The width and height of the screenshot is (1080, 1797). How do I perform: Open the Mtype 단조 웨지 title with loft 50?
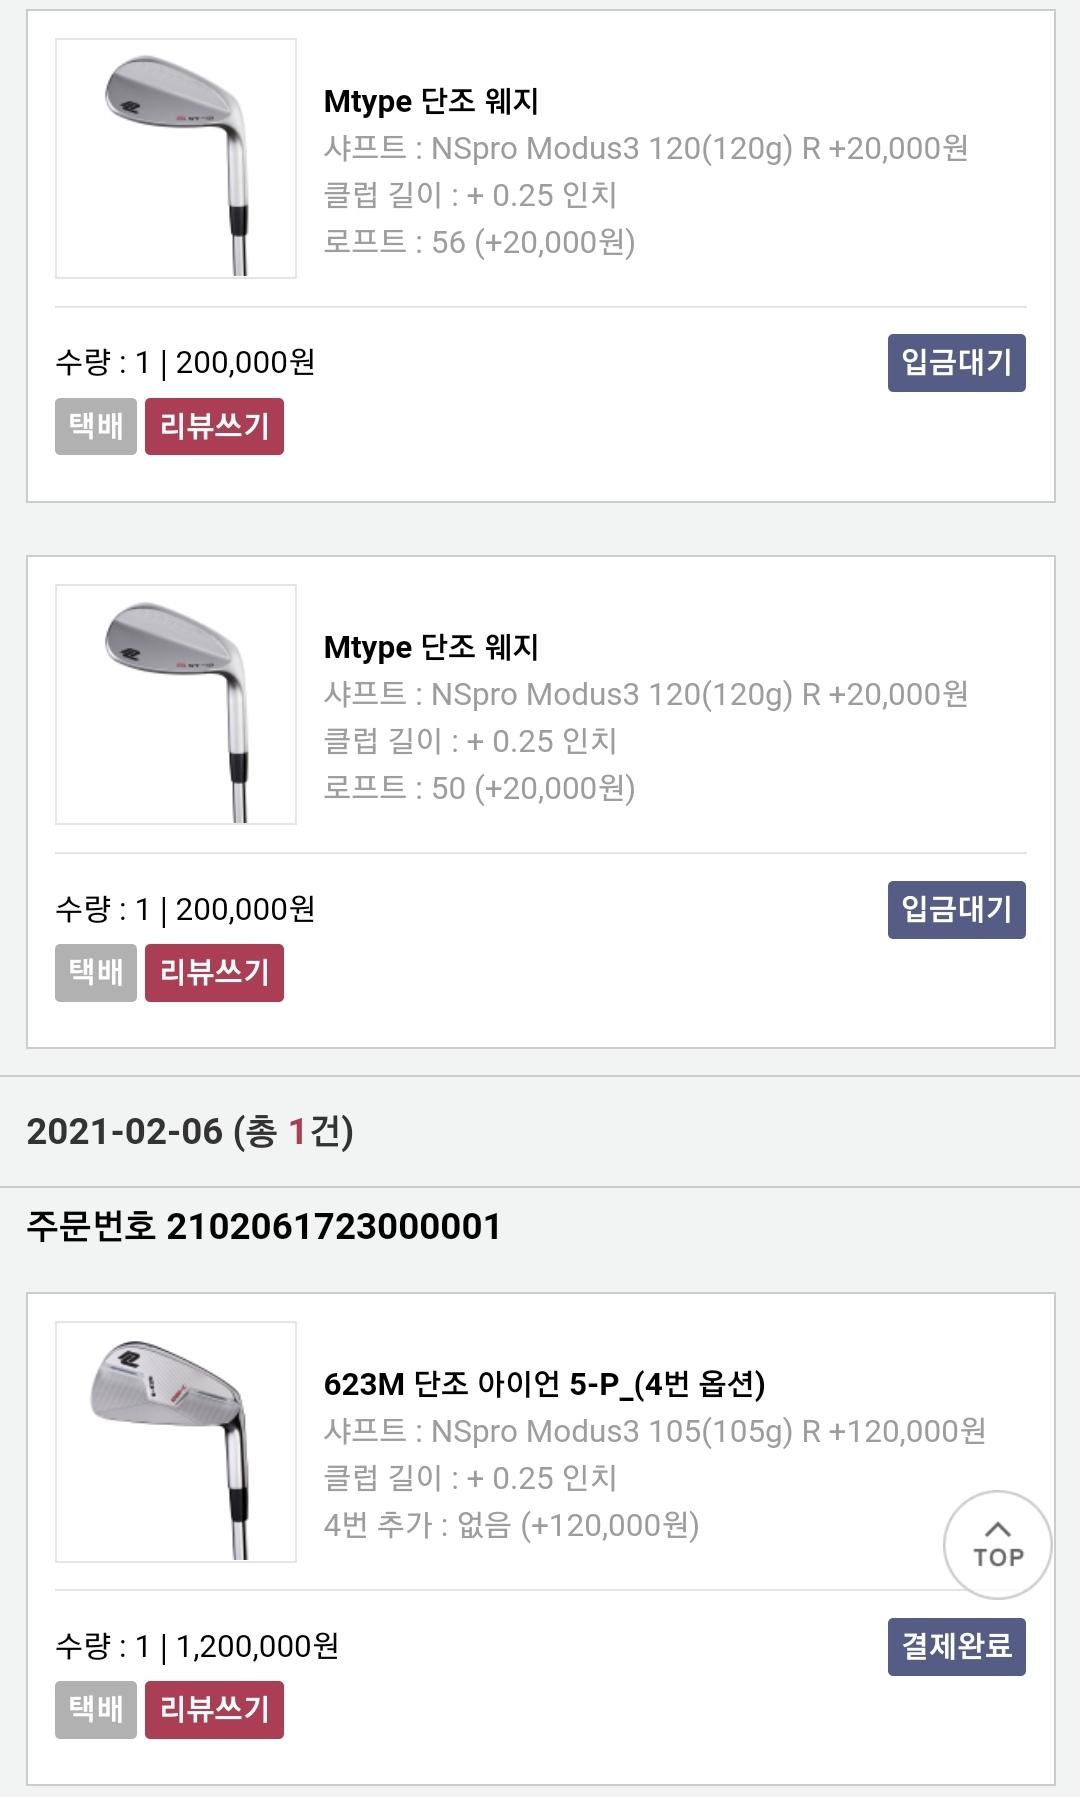(x=431, y=647)
